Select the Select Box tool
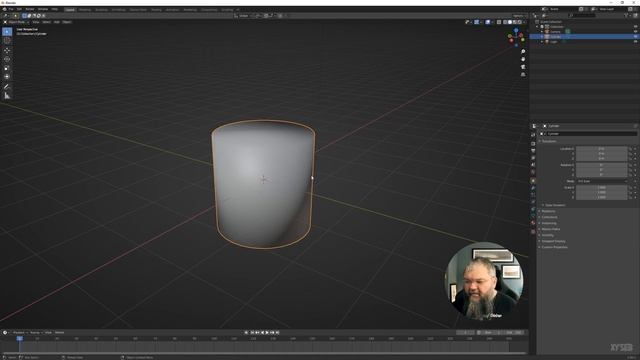The width and height of the screenshot is (640, 360). click(7, 32)
